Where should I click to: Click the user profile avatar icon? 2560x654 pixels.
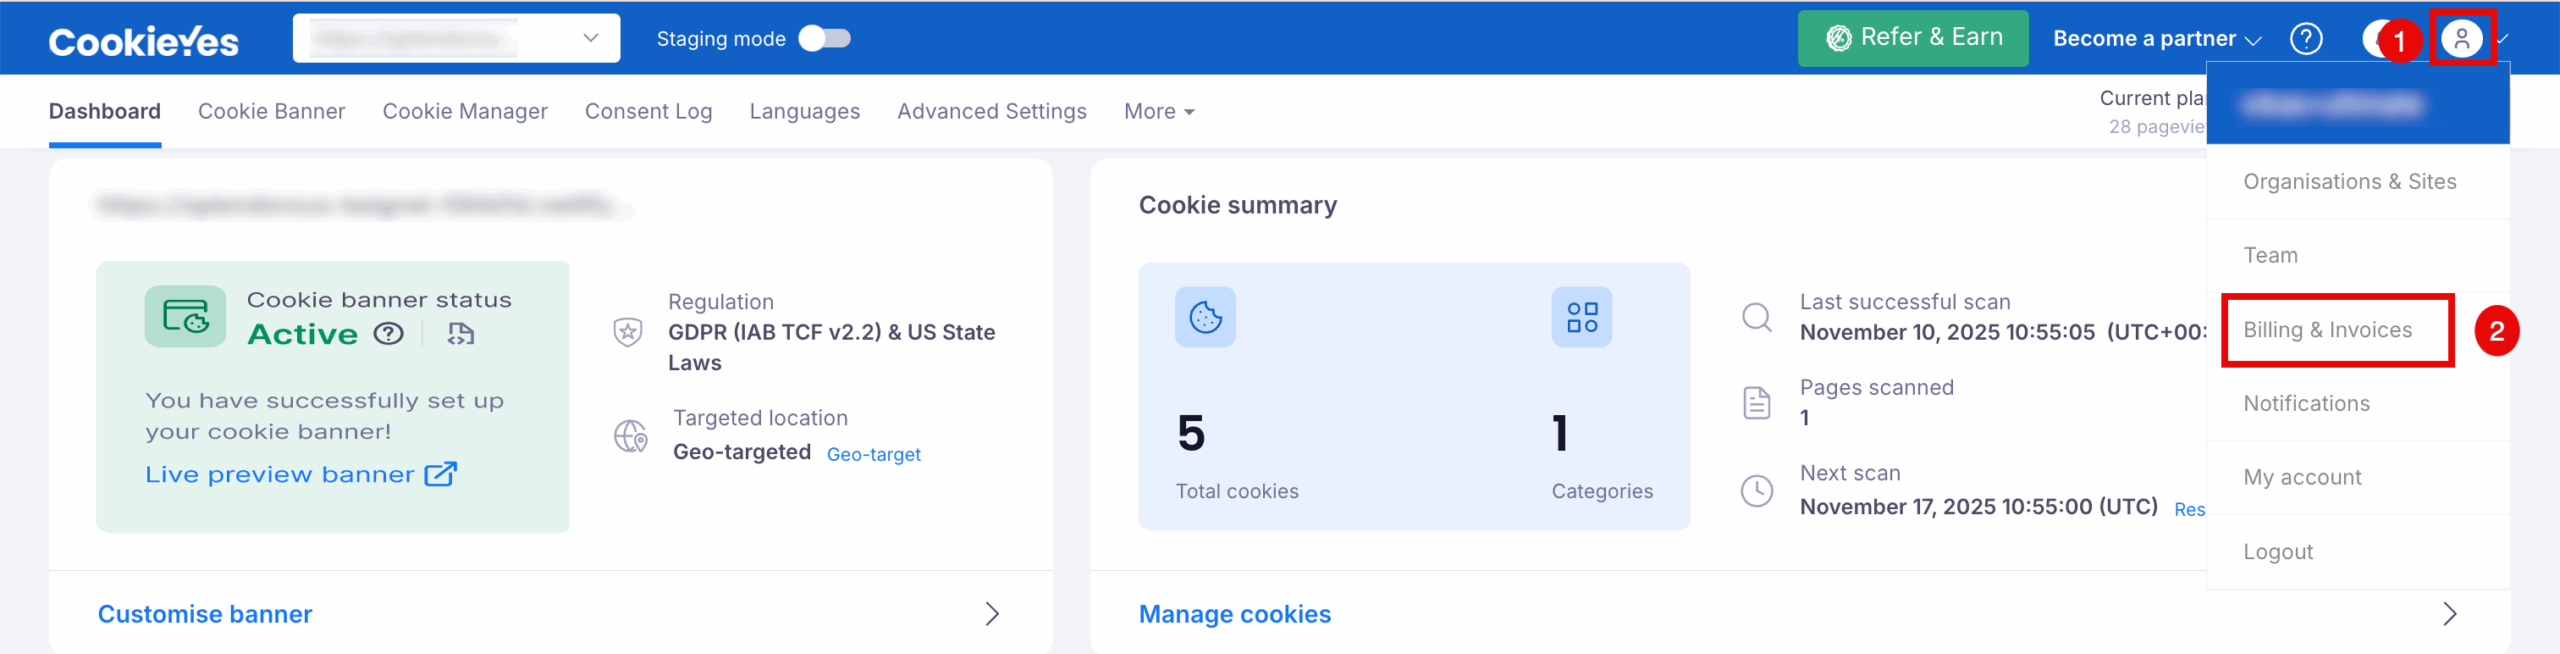tap(2461, 39)
